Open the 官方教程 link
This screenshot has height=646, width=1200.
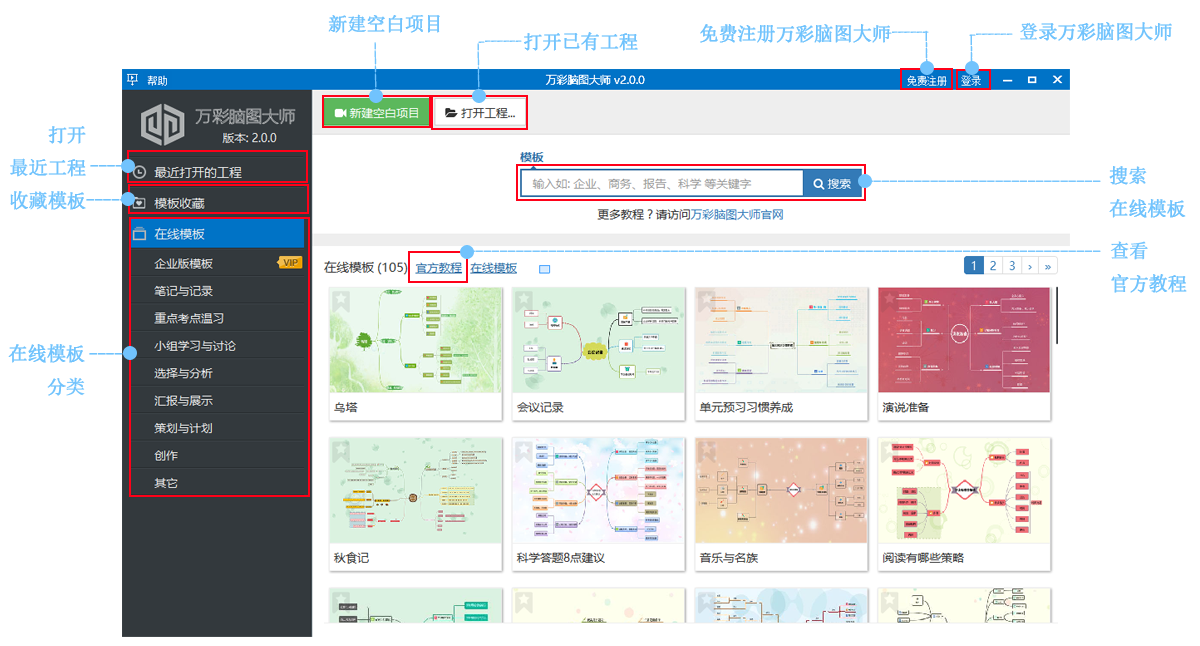[438, 268]
